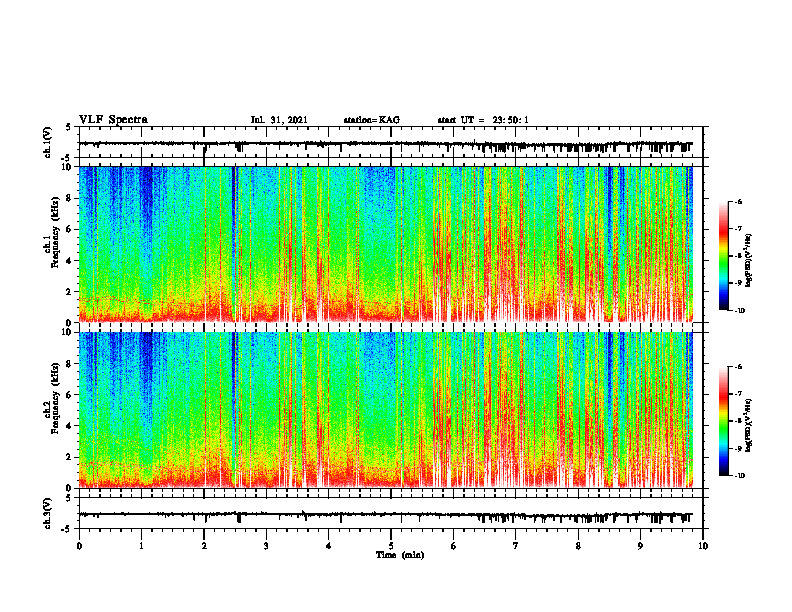Screen dimensions: 792x612
Task: Click time axis tick label "3"
Action: tap(266, 546)
